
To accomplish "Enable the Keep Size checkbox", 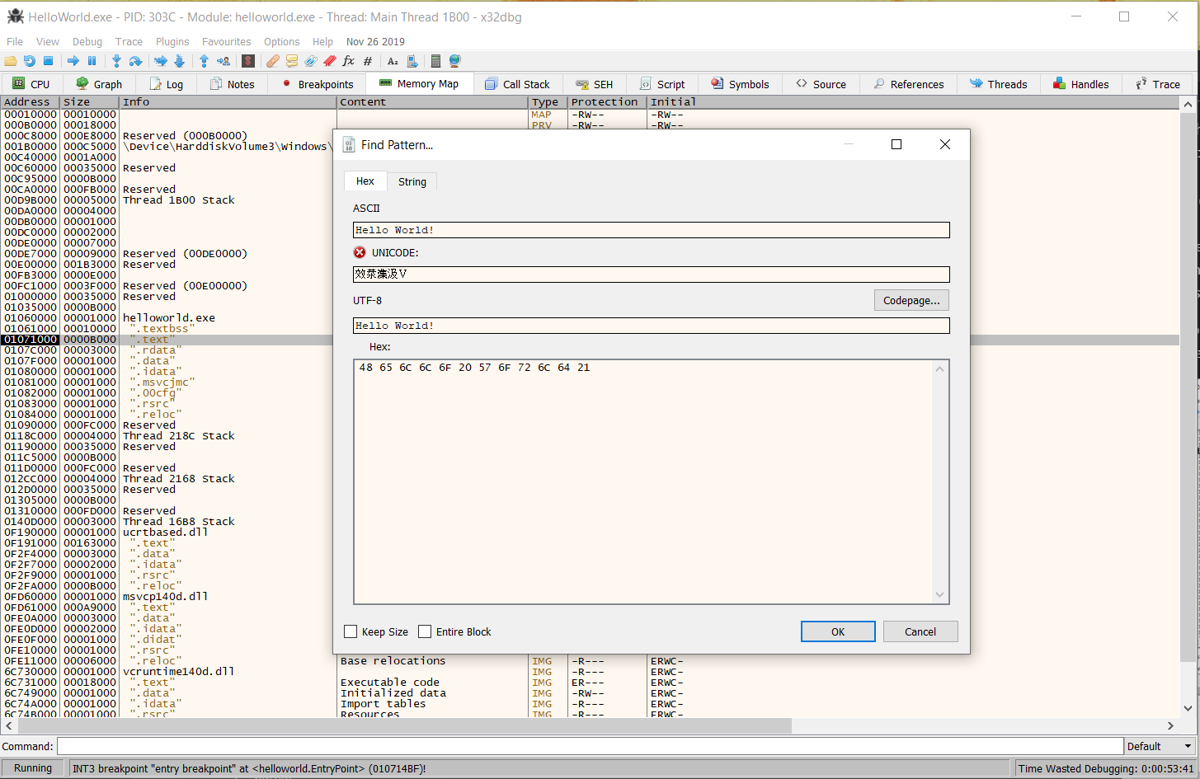I will (350, 631).
